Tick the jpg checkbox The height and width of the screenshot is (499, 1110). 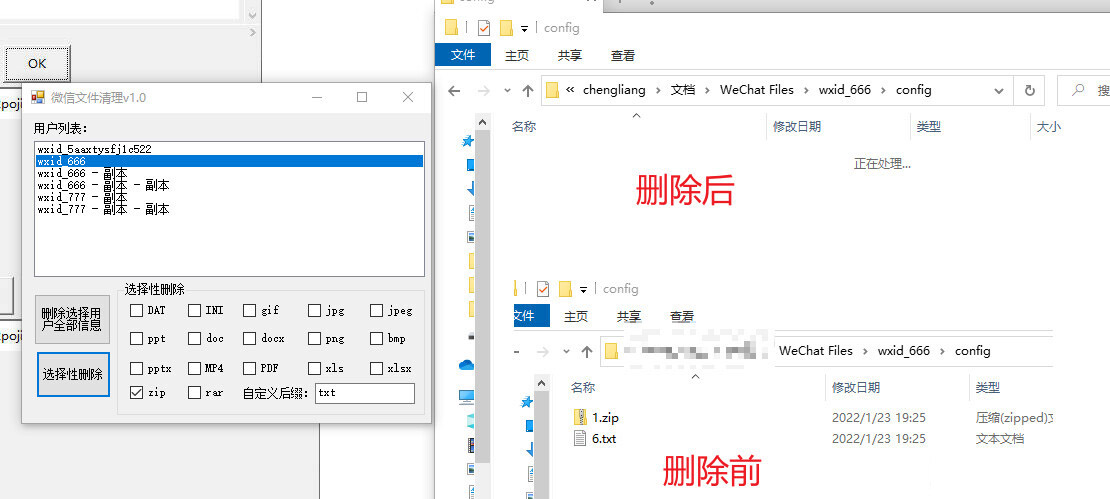point(314,310)
